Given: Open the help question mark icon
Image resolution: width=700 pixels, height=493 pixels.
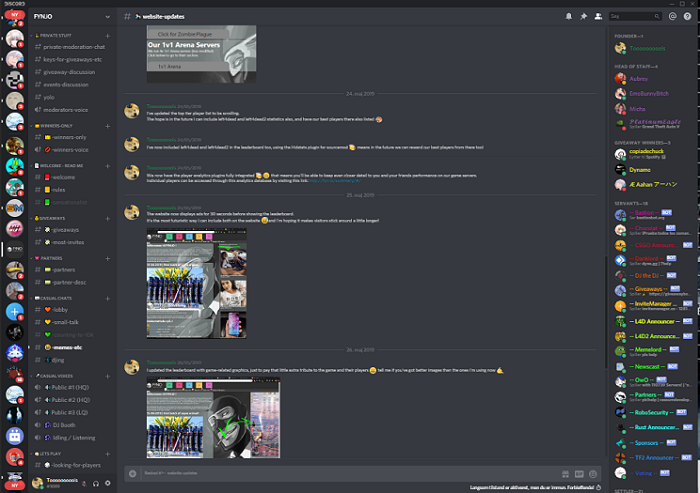Looking at the screenshot, I should 687,17.
